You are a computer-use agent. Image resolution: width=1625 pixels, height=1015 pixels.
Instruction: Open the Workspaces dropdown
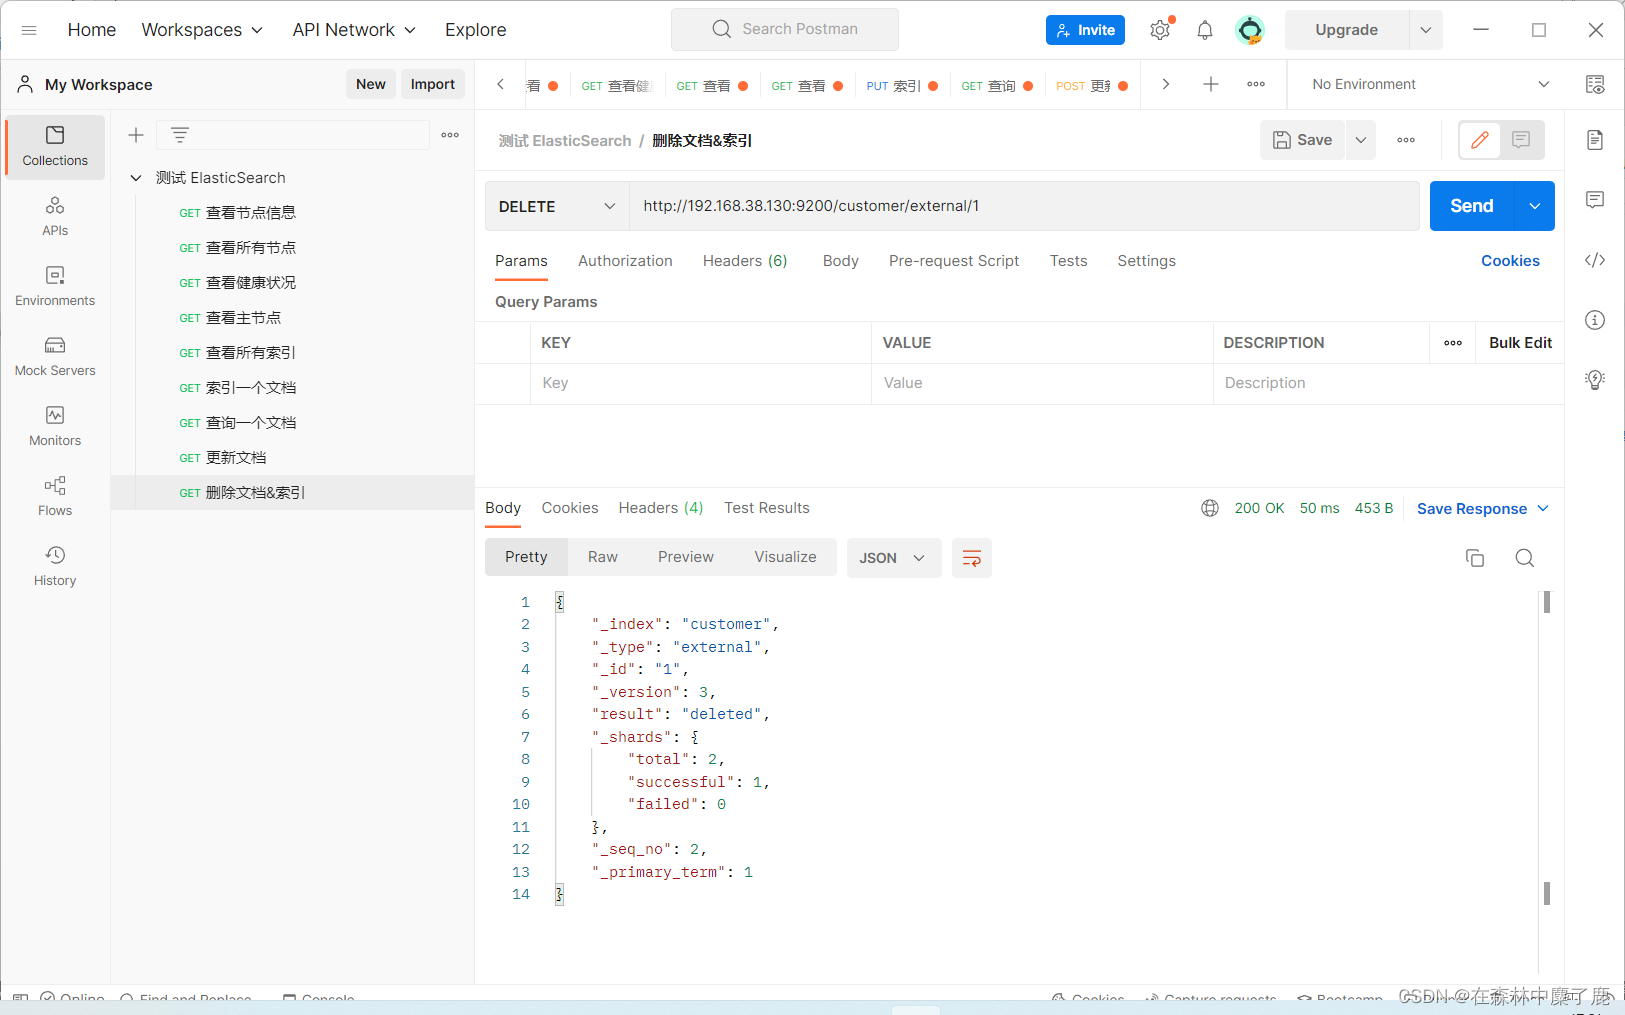click(202, 30)
